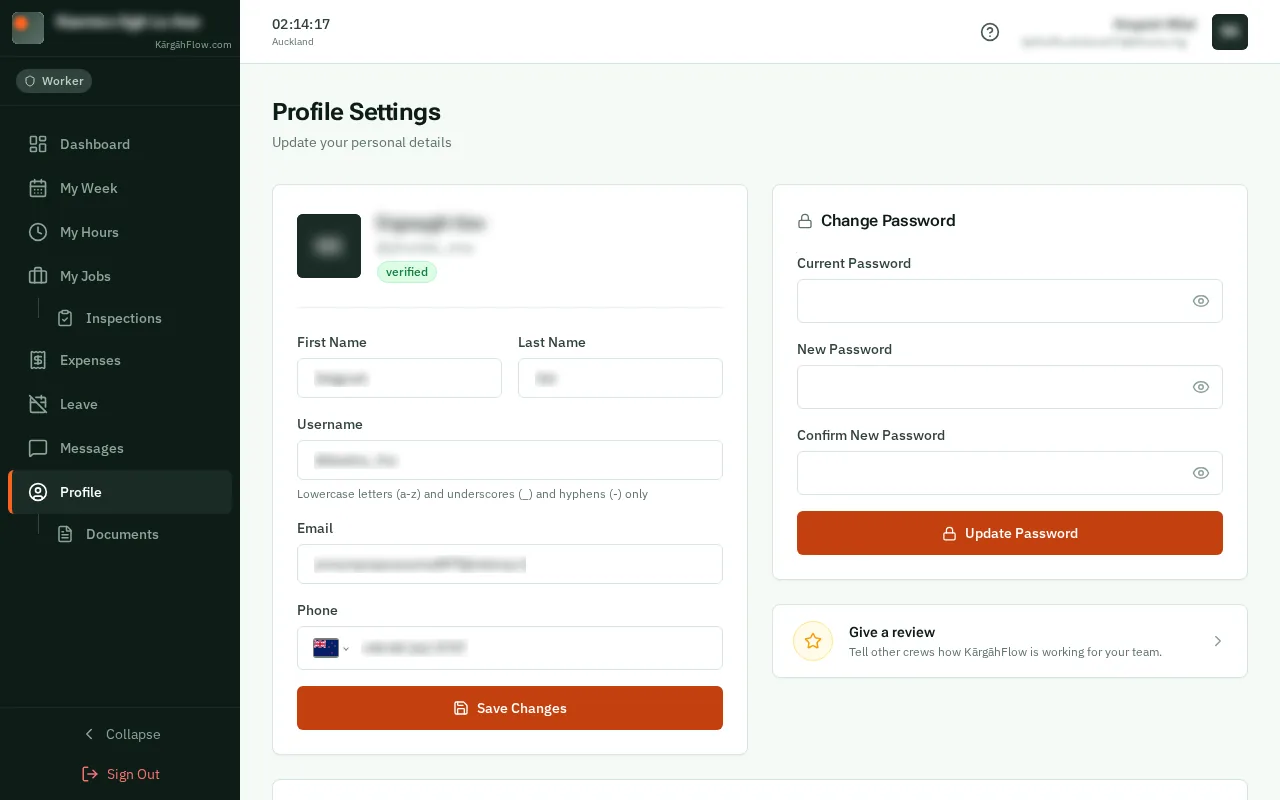Open My Hours clock icon

38,232
